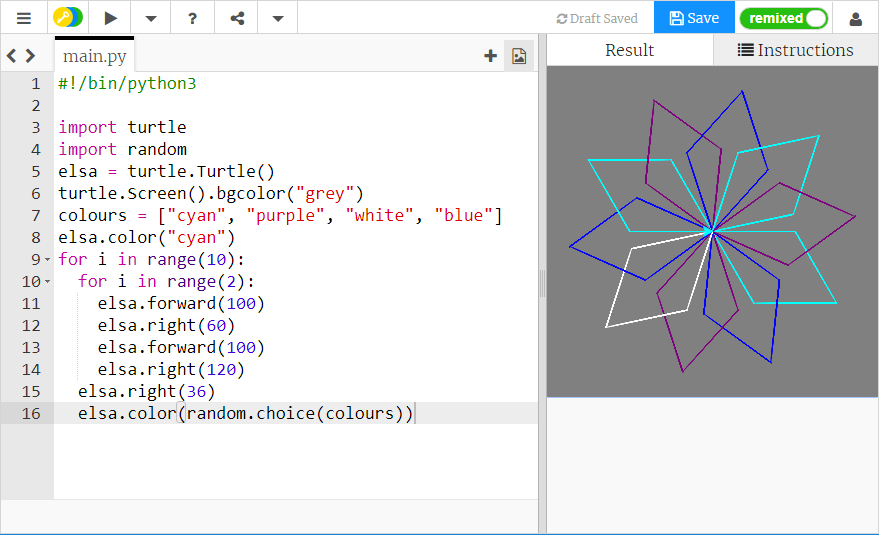
Task: Switch to the Instructions tab
Action: pos(796,50)
